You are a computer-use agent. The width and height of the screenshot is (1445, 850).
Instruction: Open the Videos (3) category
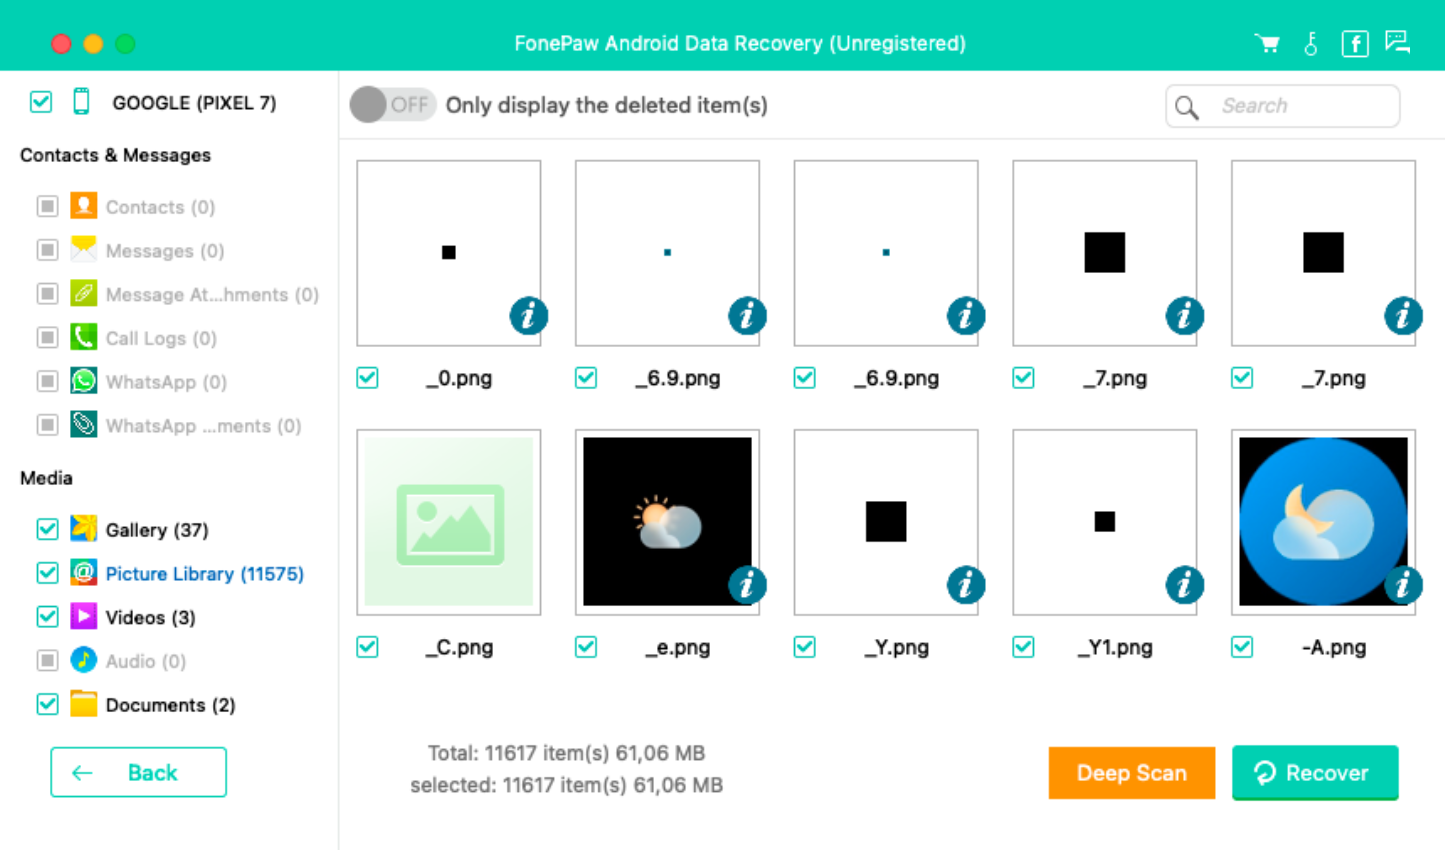[x=150, y=617]
